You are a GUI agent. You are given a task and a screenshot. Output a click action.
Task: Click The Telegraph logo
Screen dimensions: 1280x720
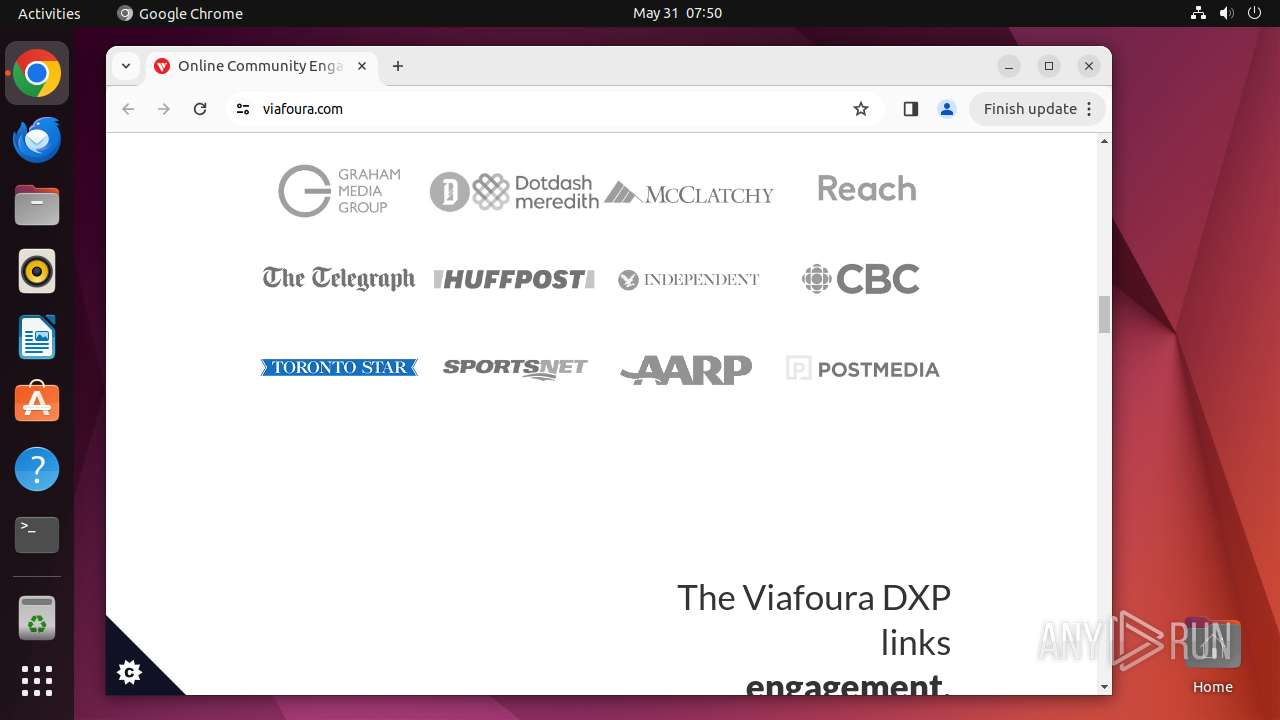coord(339,279)
